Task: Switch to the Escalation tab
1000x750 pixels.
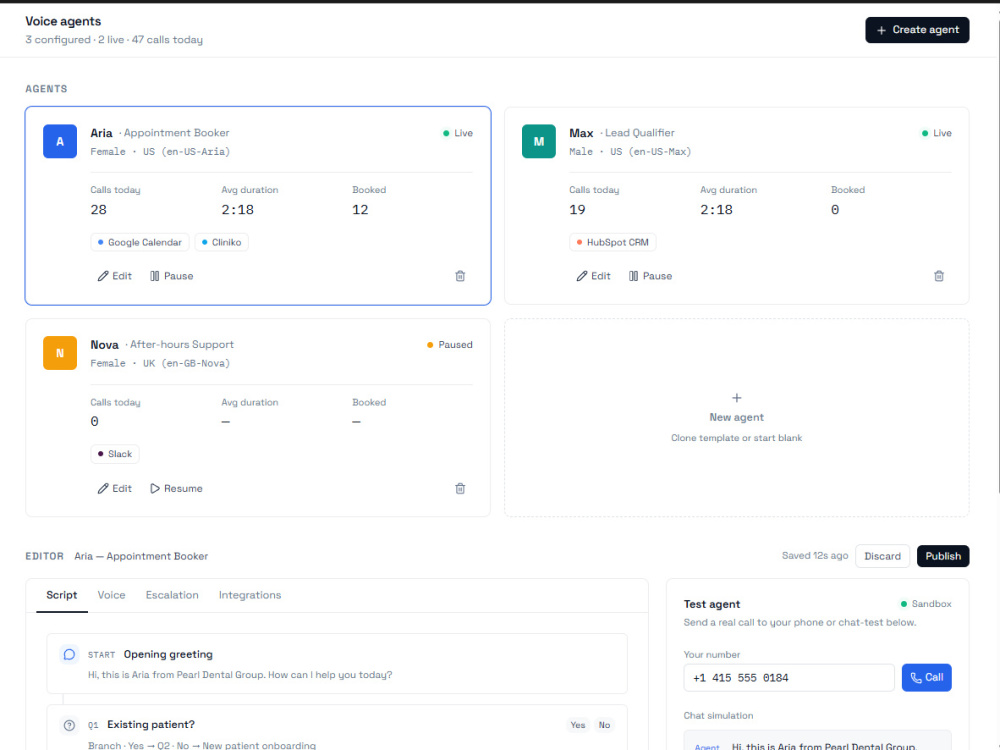Action: 172,595
